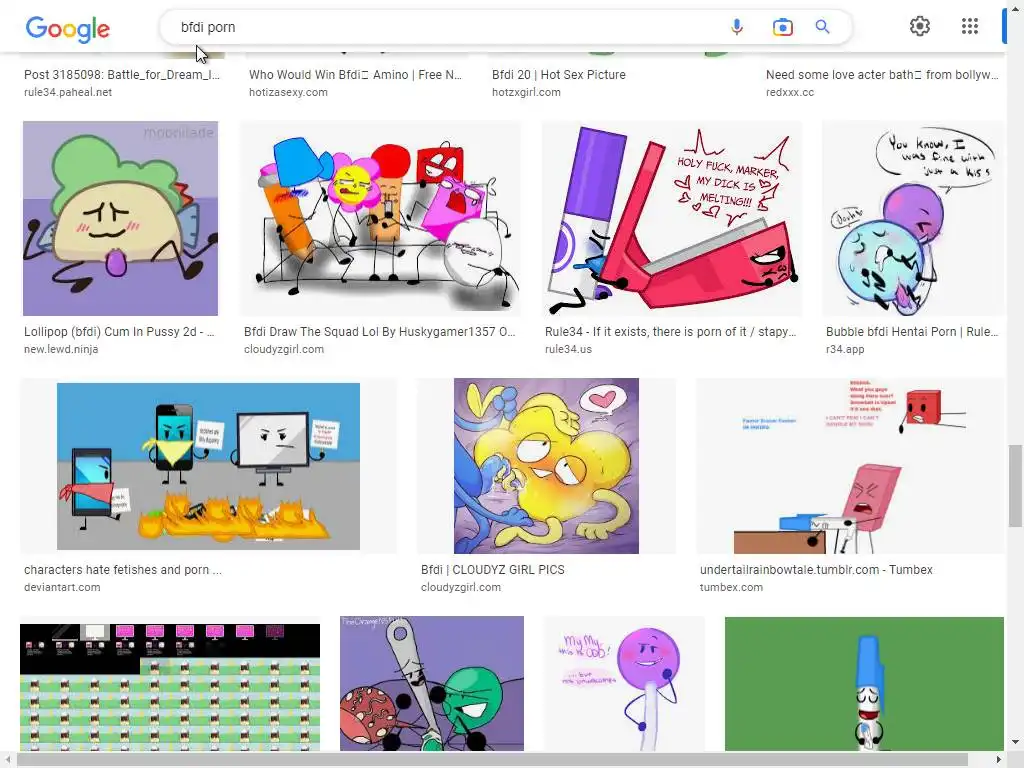Click cloudyzgirl.com under Draw The Squad
Image resolution: width=1024 pixels, height=768 pixels.
(283, 349)
